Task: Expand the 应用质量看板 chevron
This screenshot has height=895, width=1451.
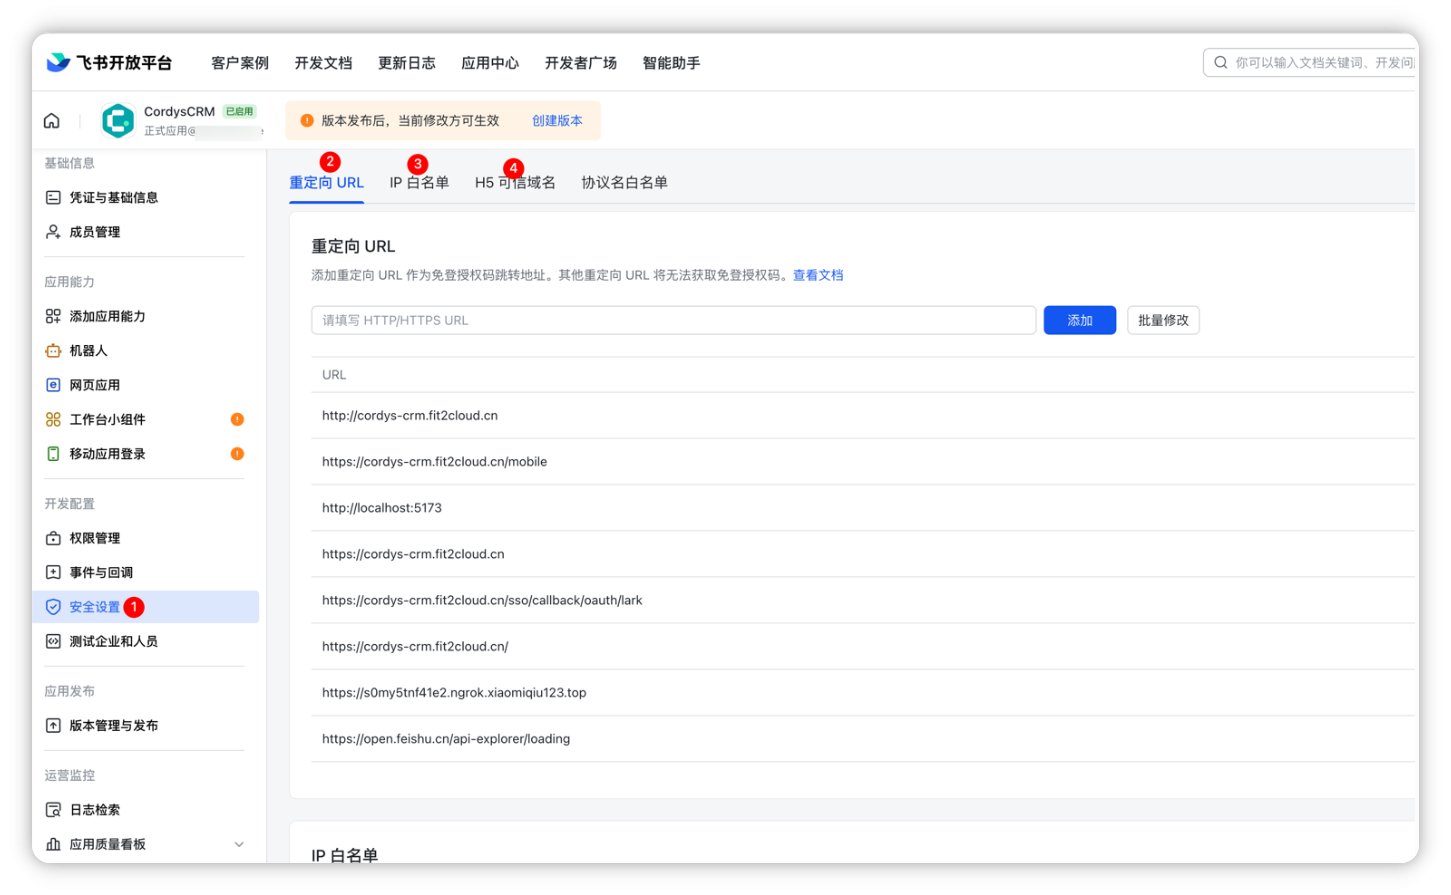Action: [239, 844]
